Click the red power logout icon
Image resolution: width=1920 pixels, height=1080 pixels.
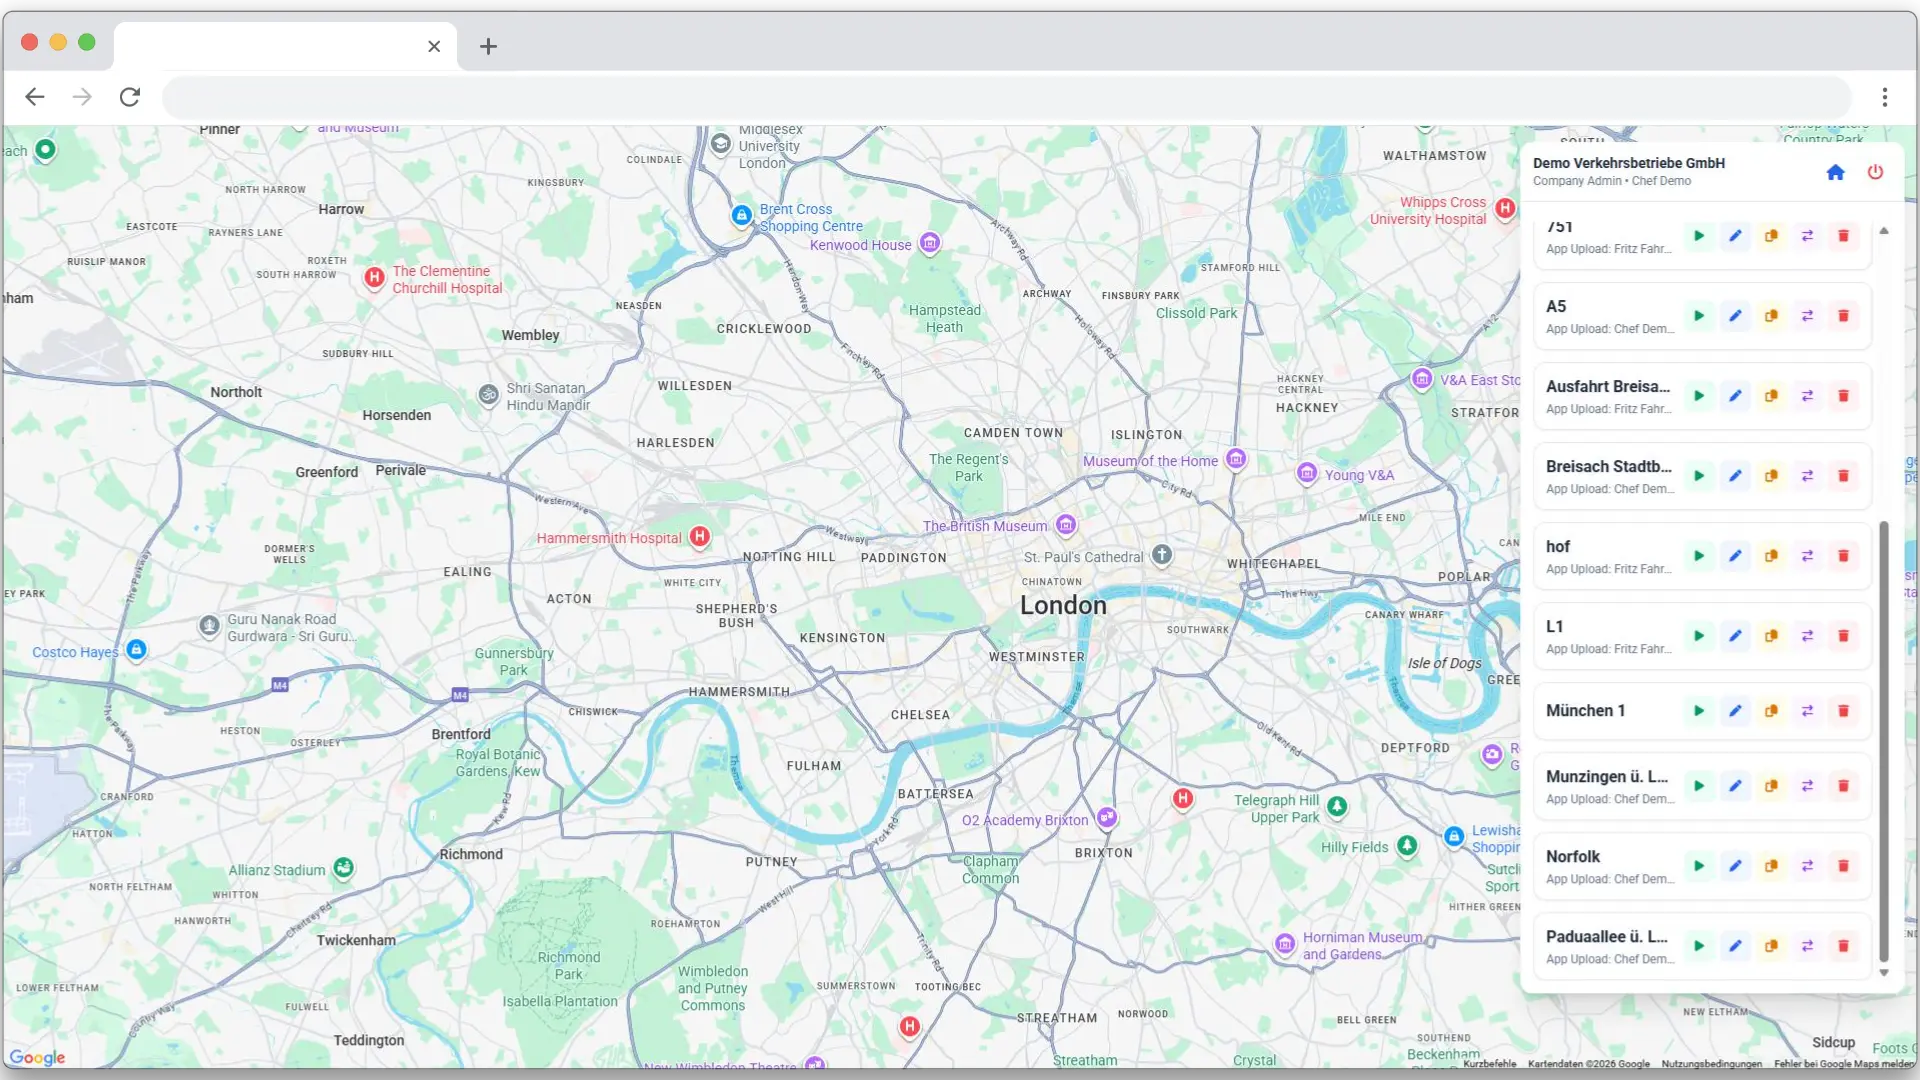(x=1875, y=172)
